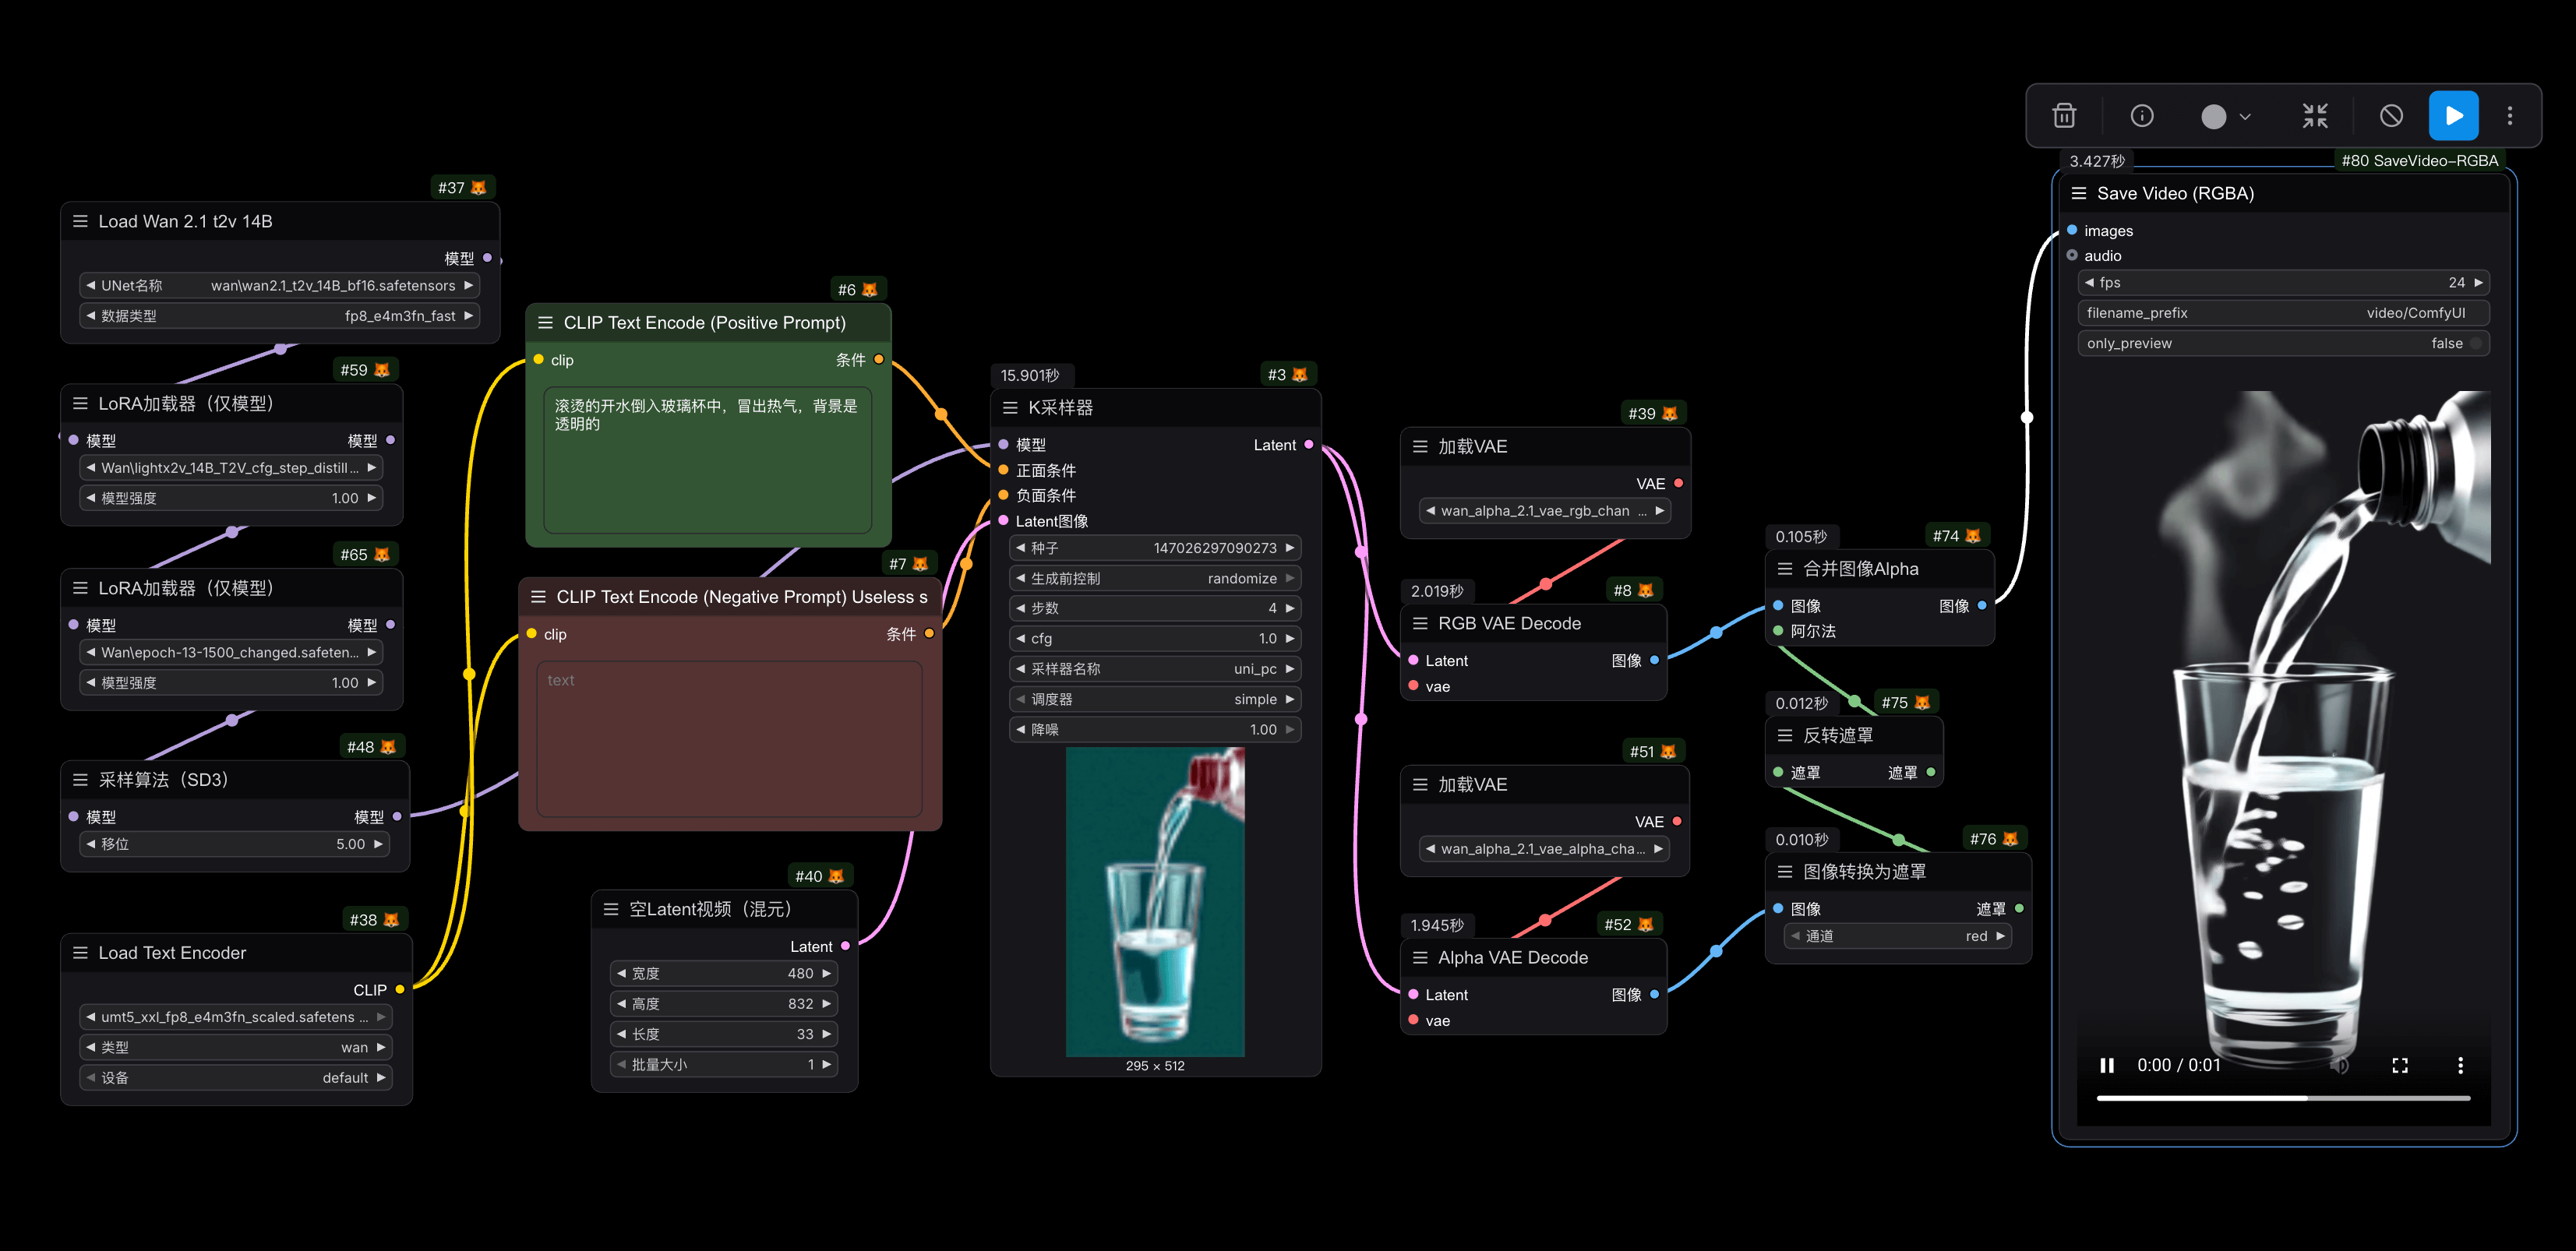Delete selected node with trash icon

(x=2064, y=116)
